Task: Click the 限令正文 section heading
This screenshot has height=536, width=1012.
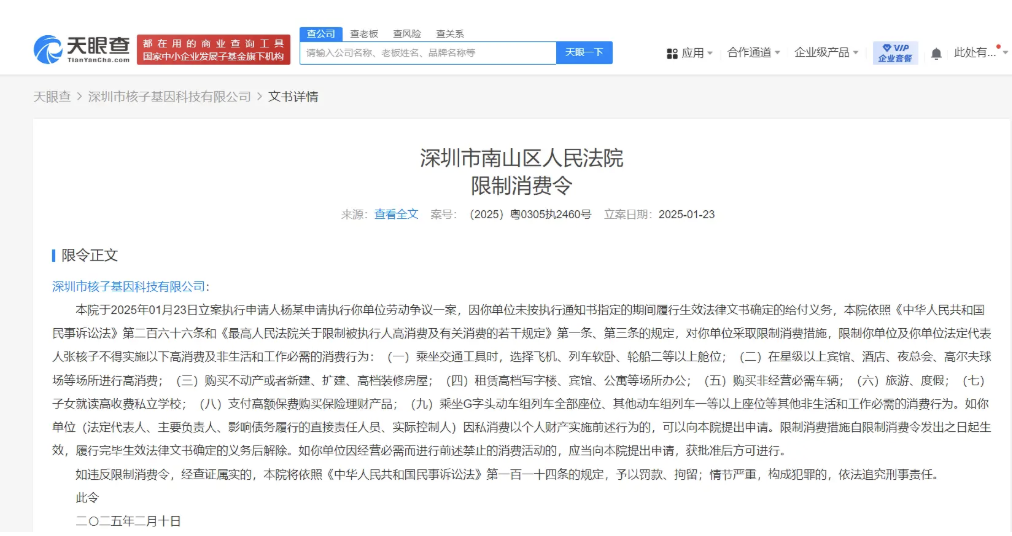Action: [x=89, y=255]
